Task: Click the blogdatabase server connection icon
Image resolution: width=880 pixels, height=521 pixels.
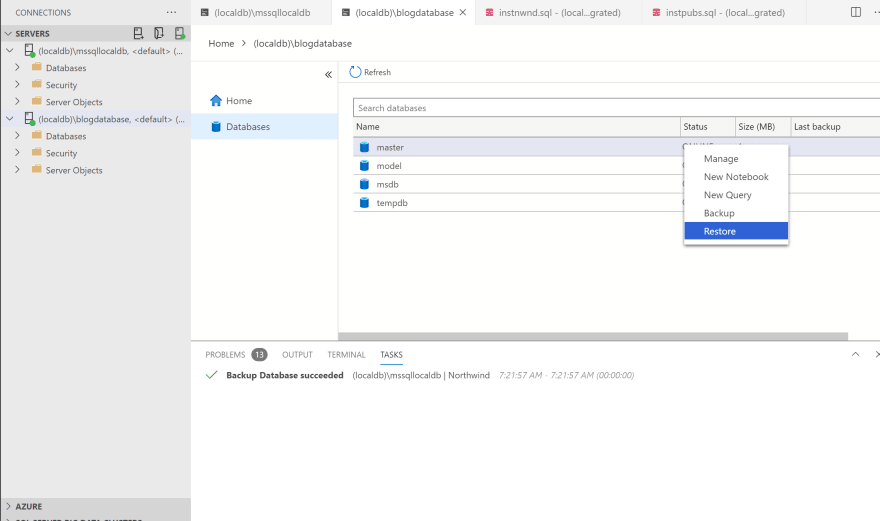Action: 29,118
